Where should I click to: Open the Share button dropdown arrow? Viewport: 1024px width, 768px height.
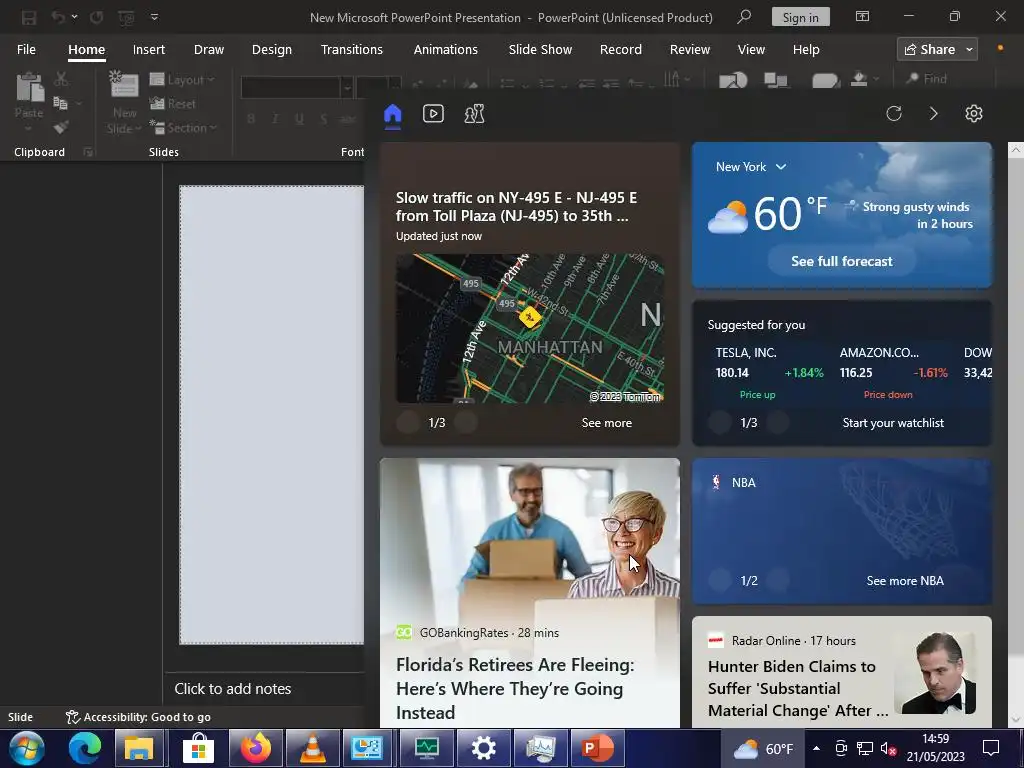point(970,50)
